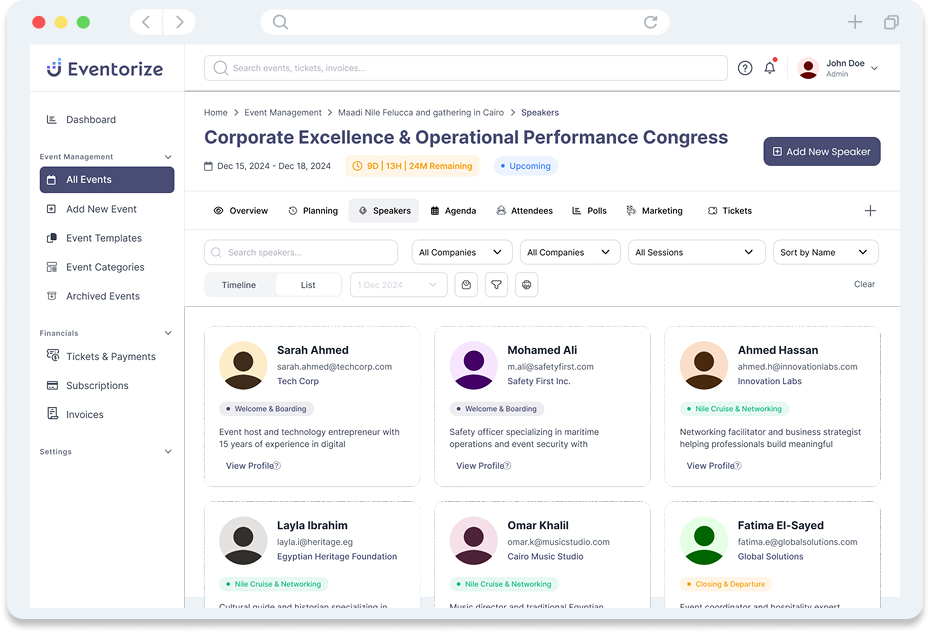
Task: Open the notifications bell
Action: 770,68
